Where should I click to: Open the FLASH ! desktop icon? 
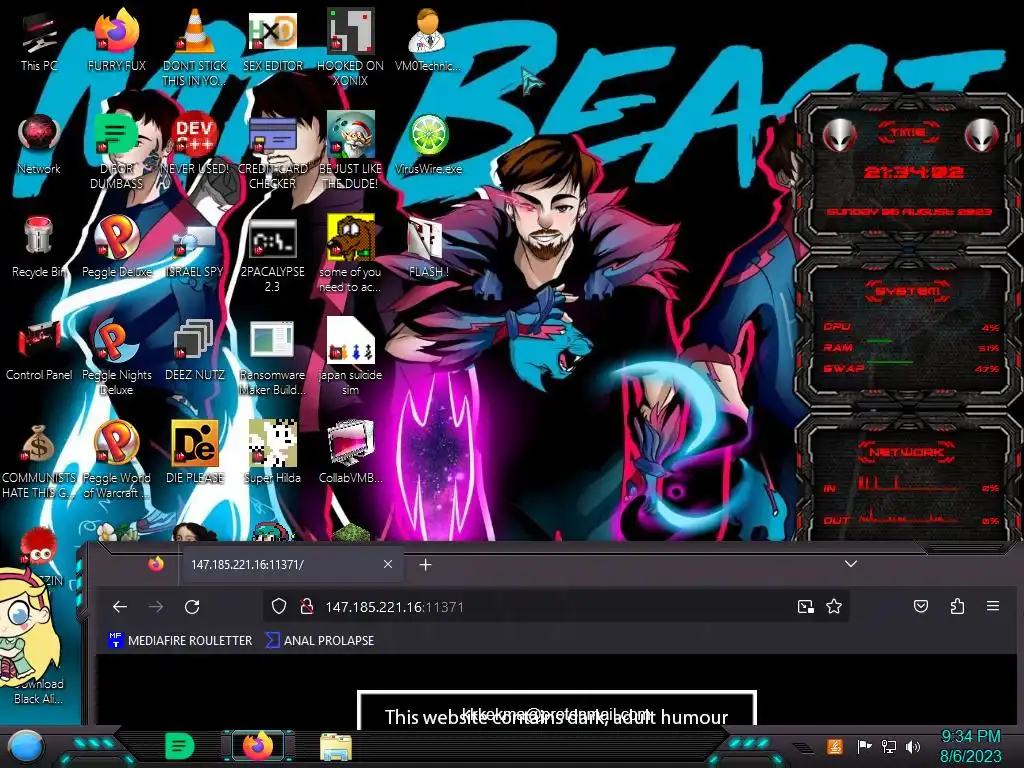point(428,247)
